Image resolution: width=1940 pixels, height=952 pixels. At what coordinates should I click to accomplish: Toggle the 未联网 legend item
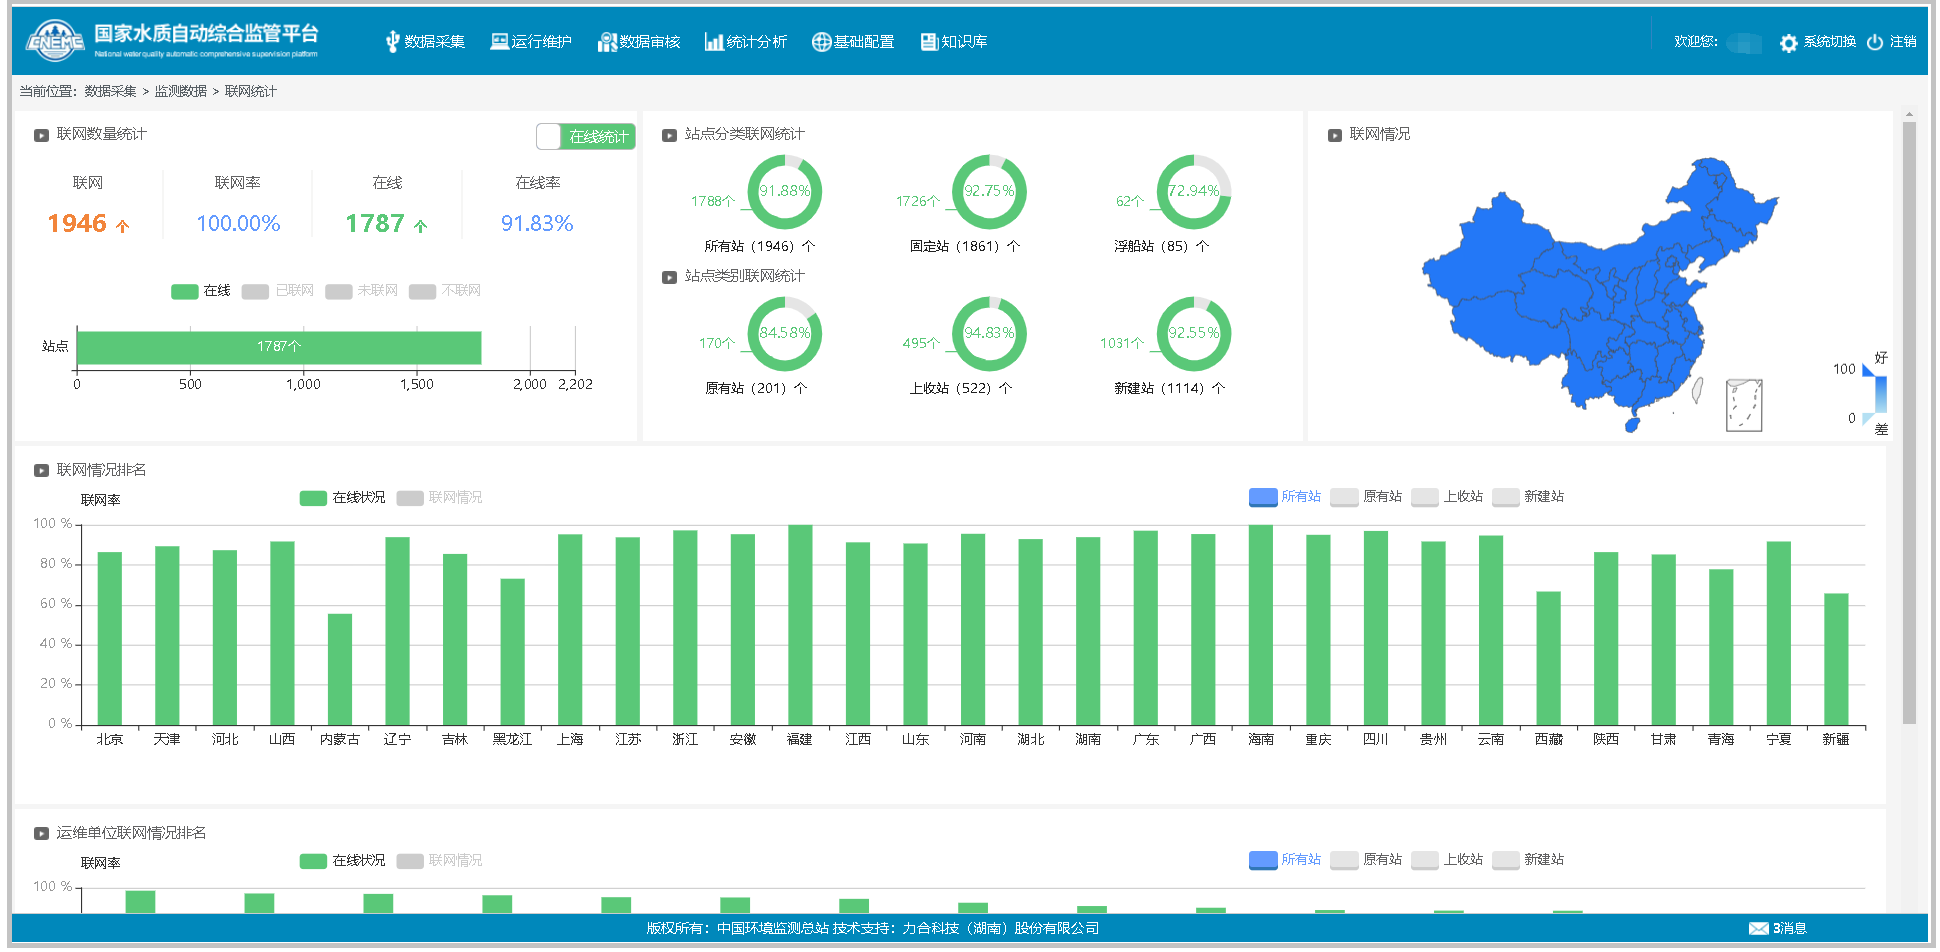(x=361, y=291)
